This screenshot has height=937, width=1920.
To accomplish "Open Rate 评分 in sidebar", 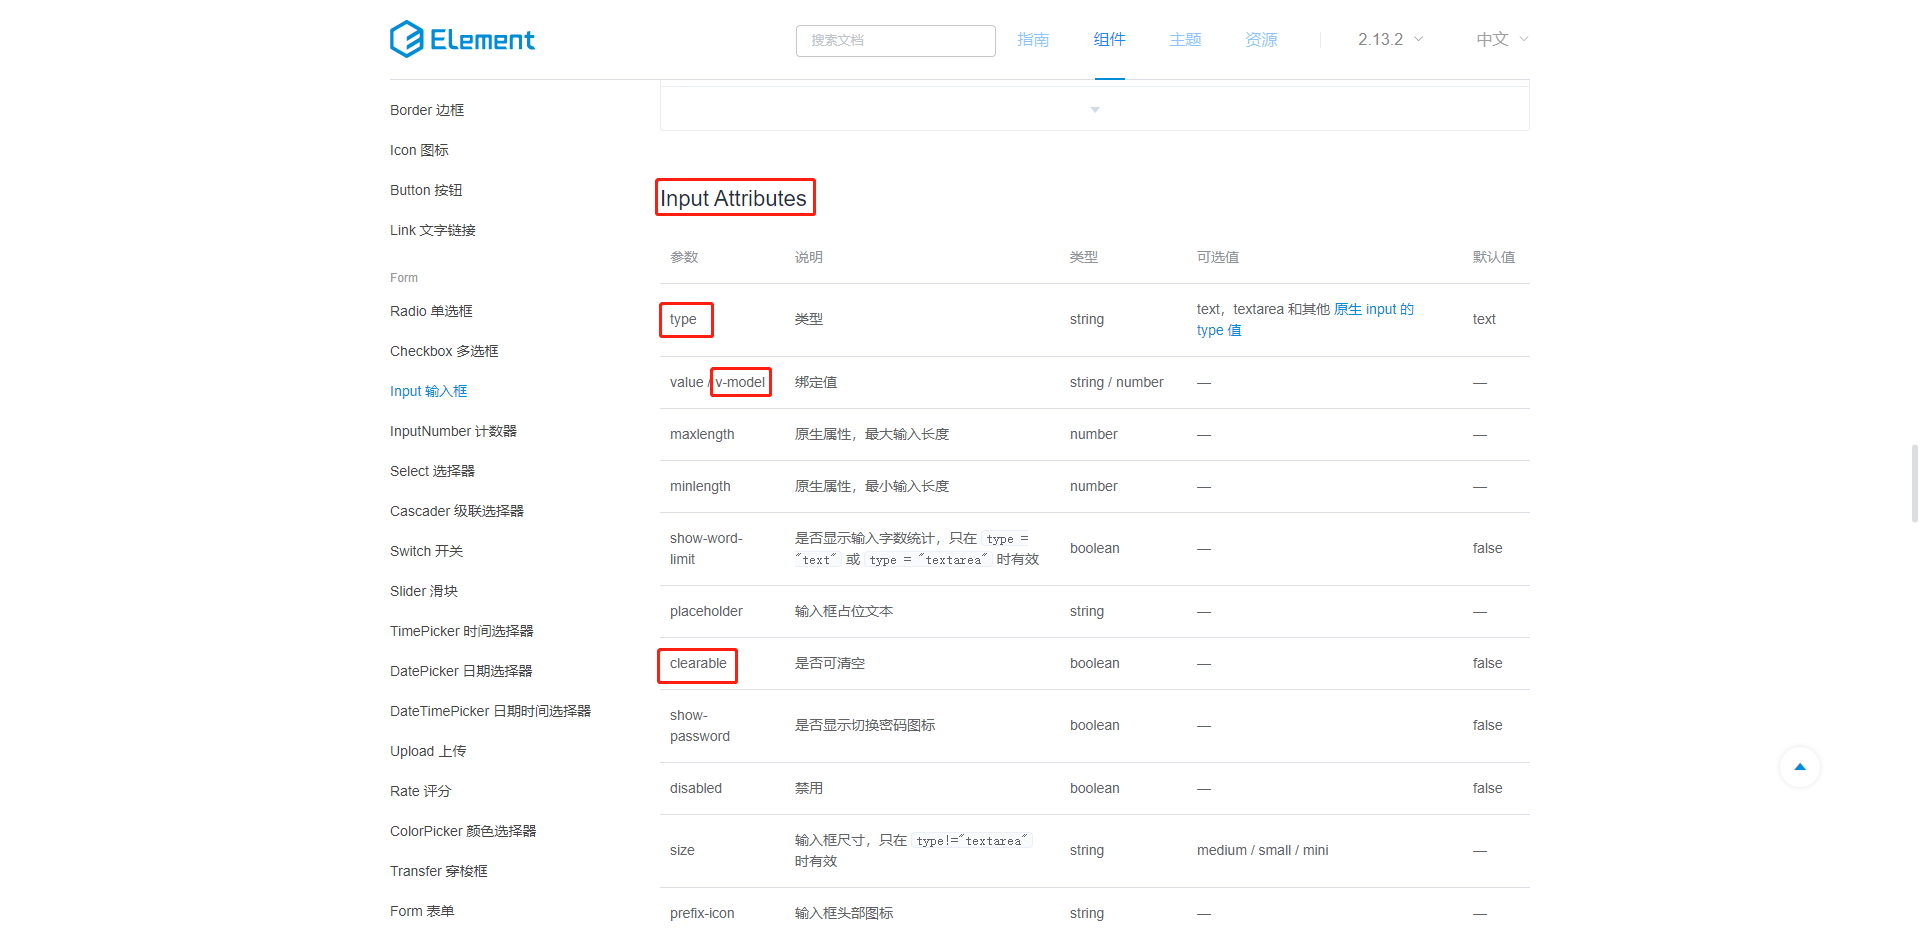I will (420, 791).
